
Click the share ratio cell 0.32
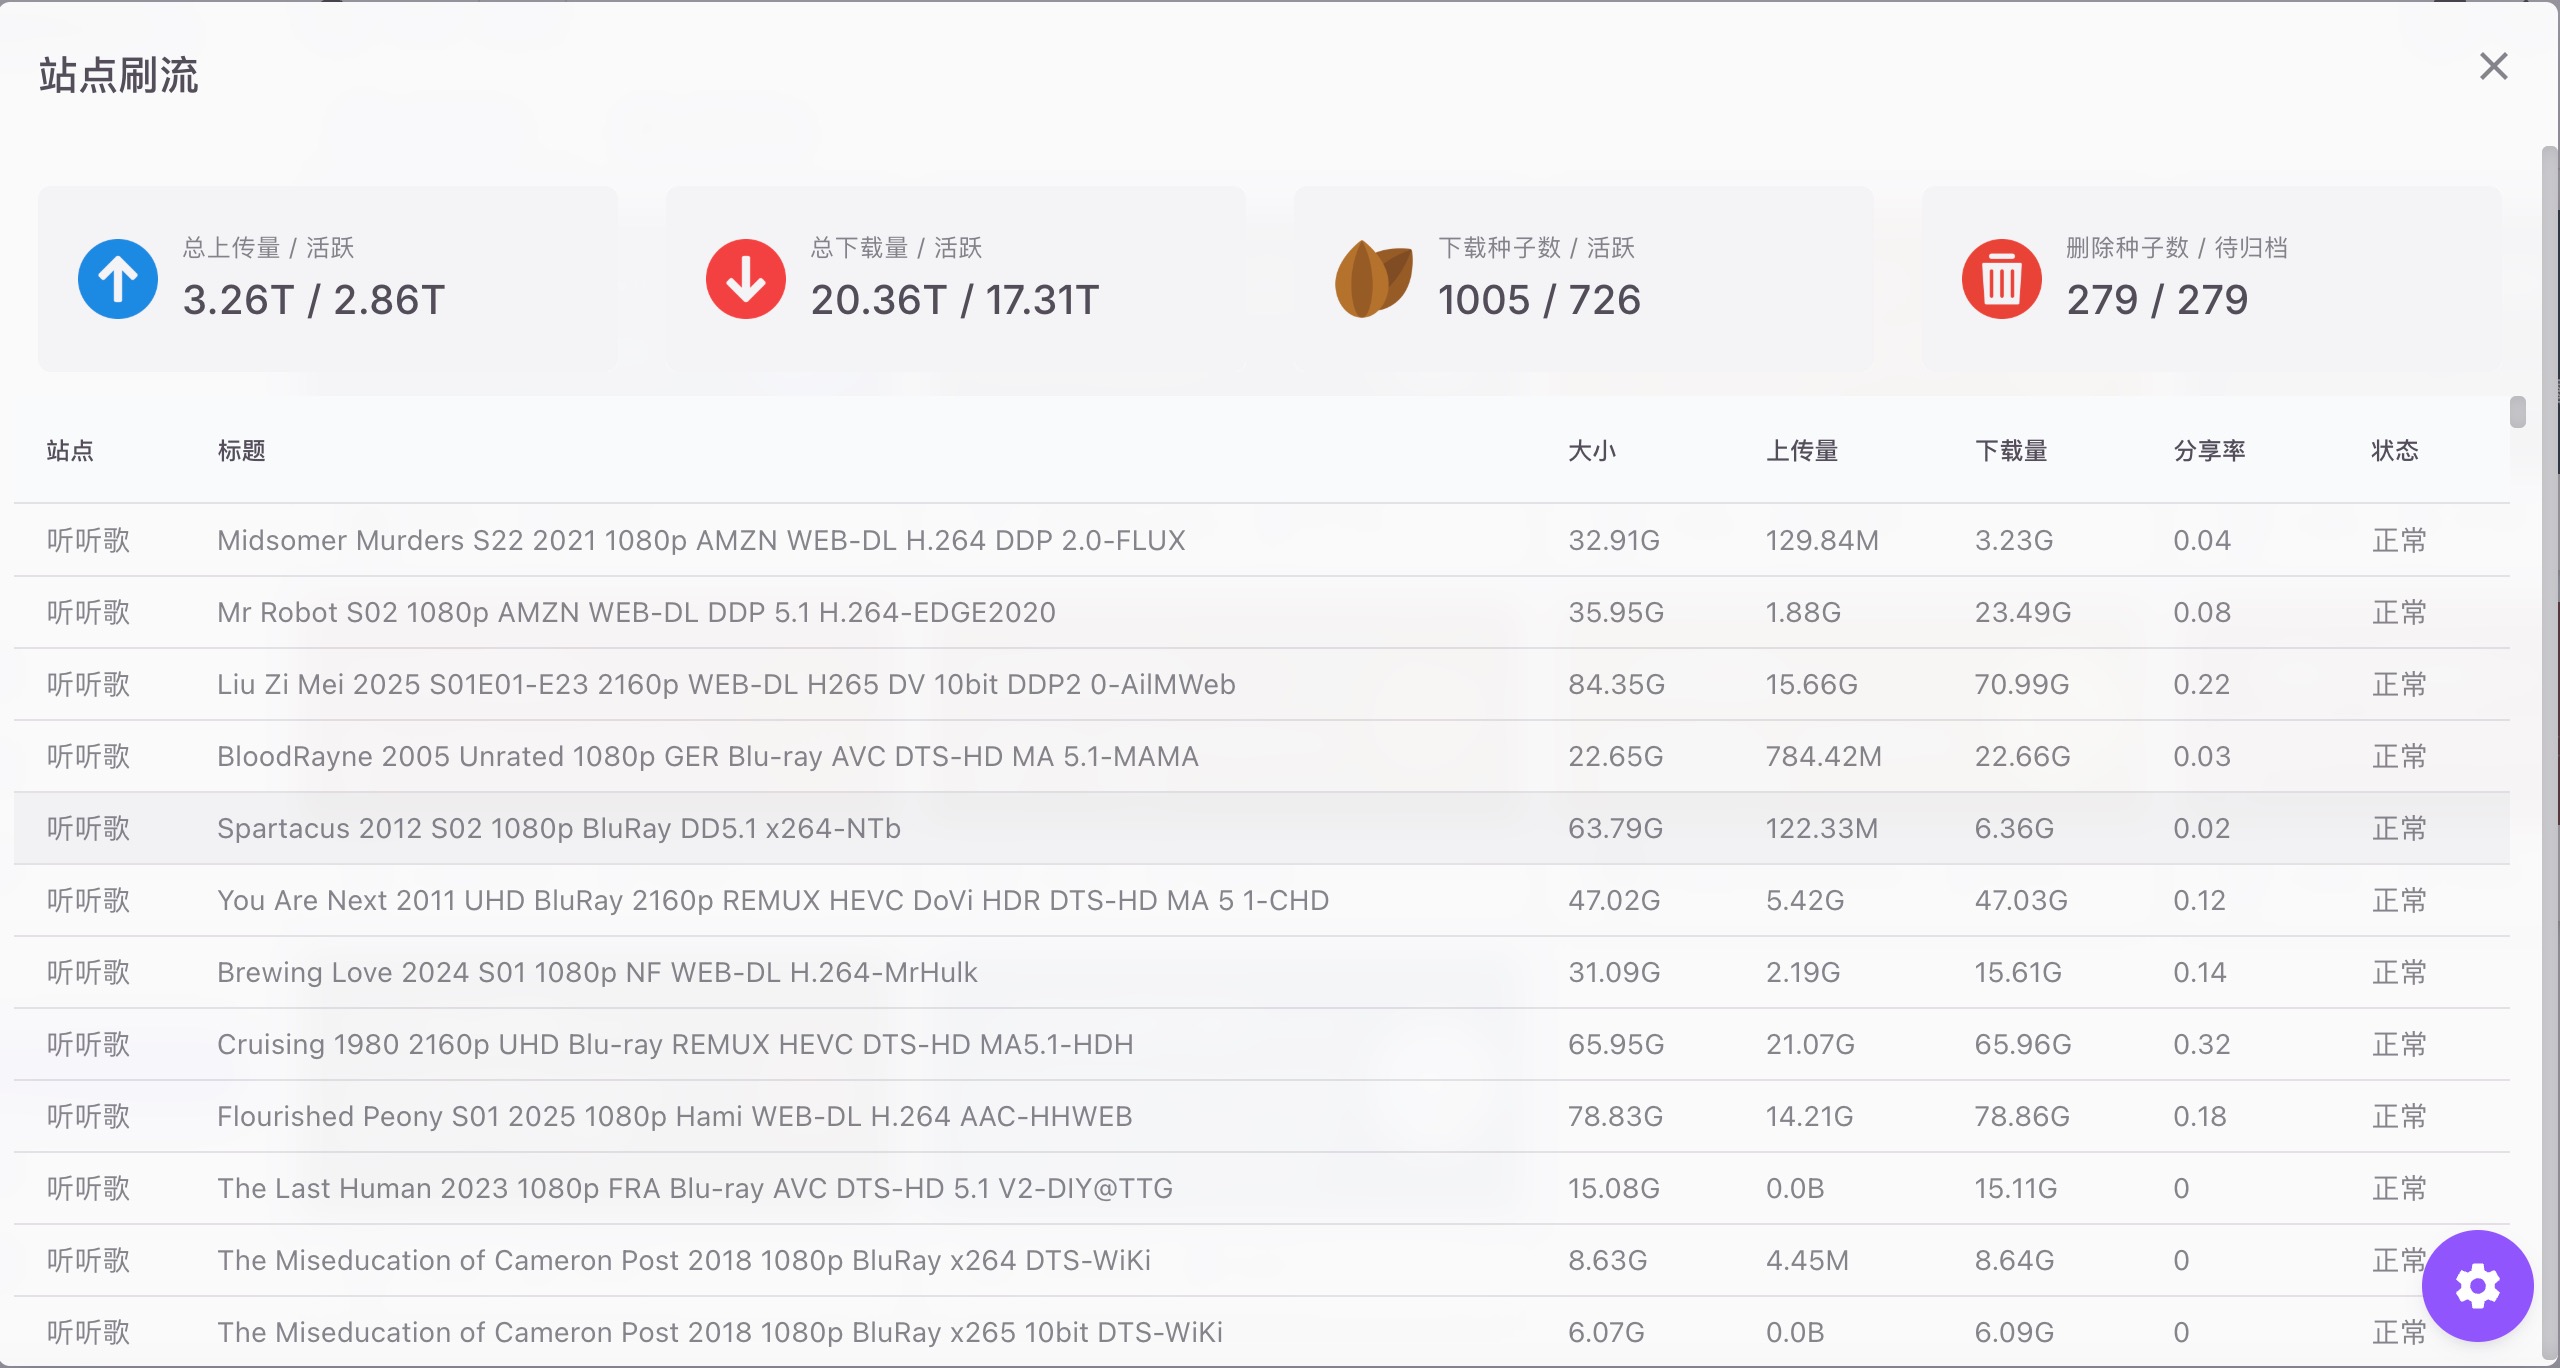coord(2202,1044)
